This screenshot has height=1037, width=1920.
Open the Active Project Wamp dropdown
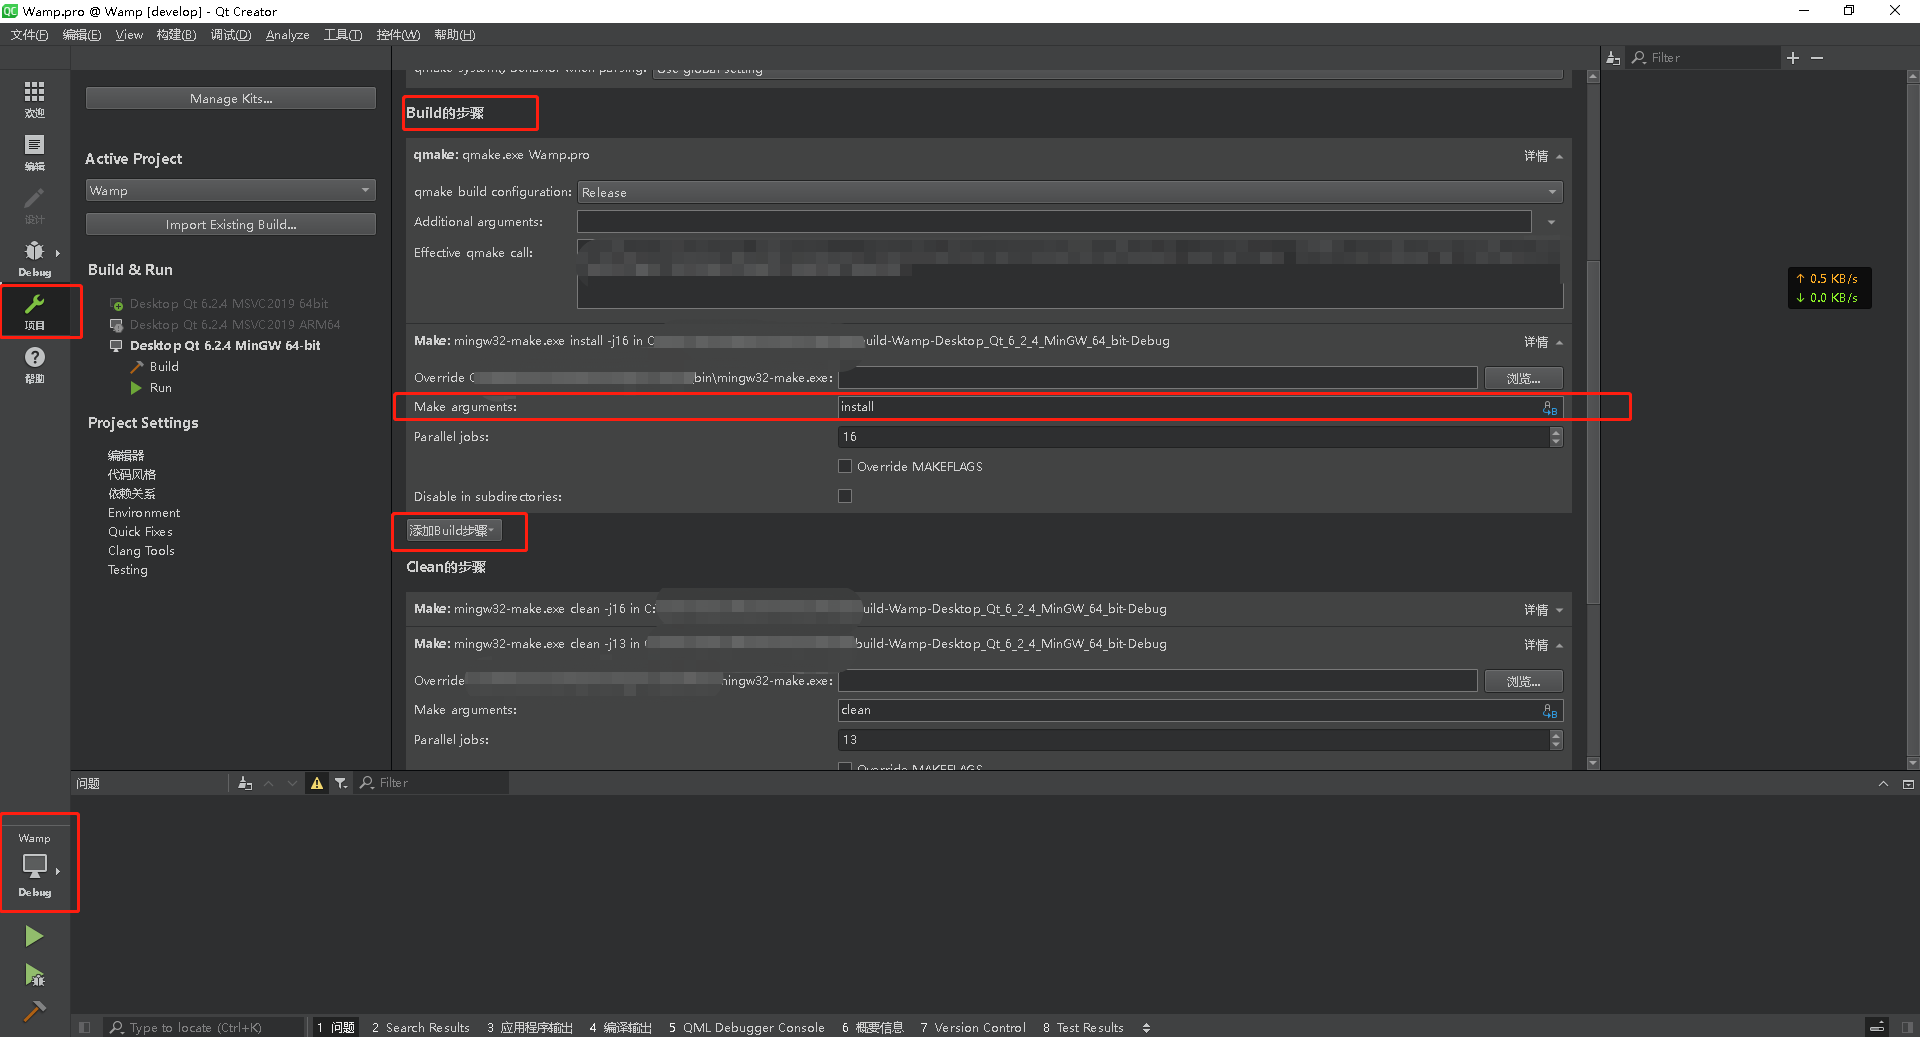tap(231, 190)
